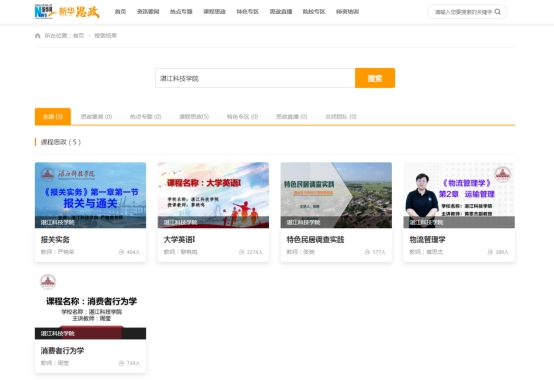Viewport: 554px width, 380px height.
Task: Click the viewer icon beside 577人
Action: pyautogui.click(x=367, y=252)
